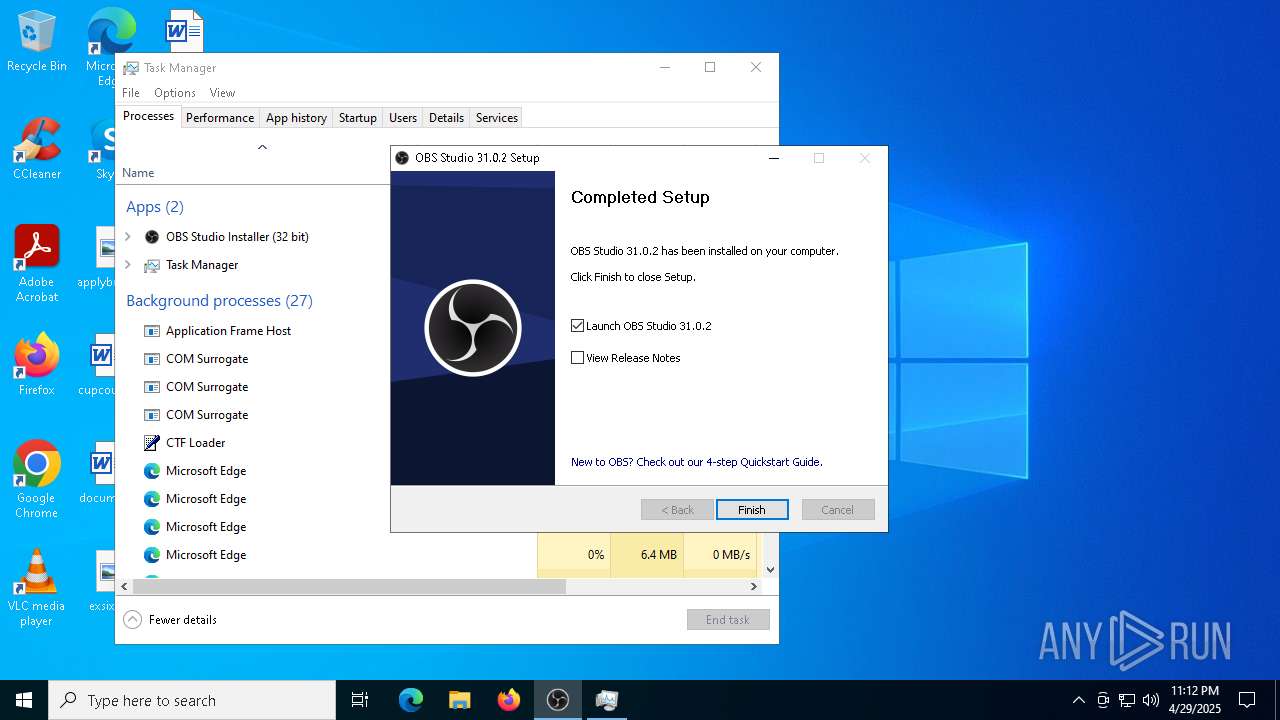The width and height of the screenshot is (1280, 720).
Task: Switch to OBS installer in the taskbar
Action: (558, 700)
